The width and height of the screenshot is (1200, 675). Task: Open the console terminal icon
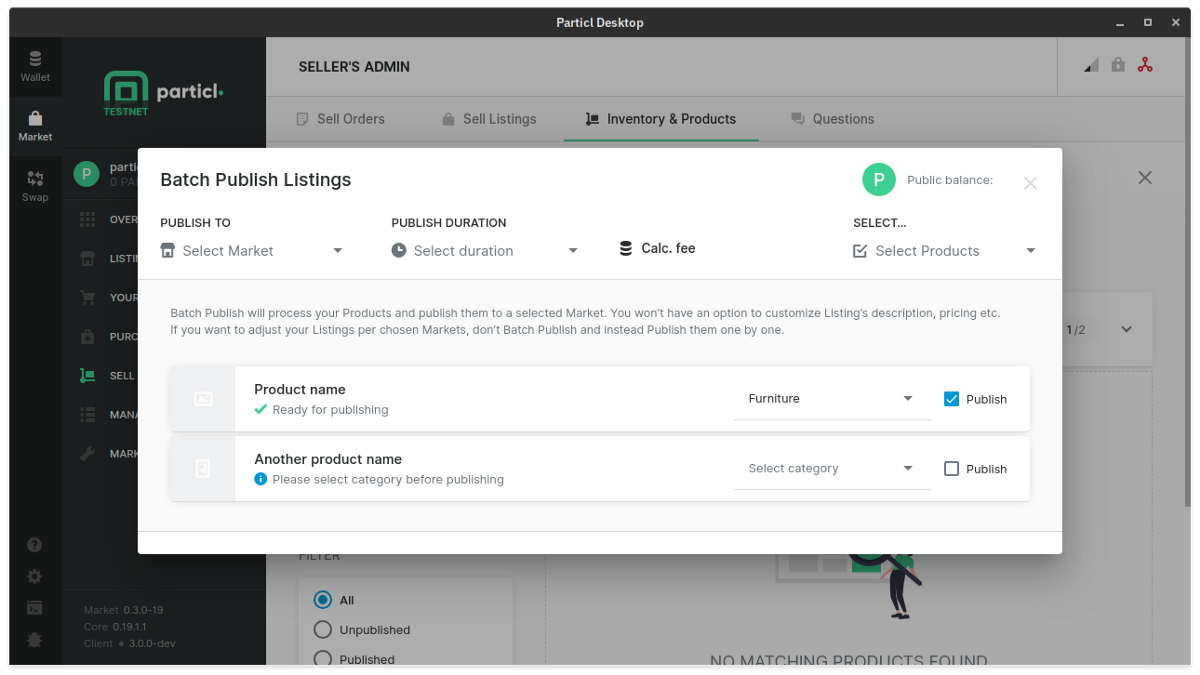tap(35, 607)
